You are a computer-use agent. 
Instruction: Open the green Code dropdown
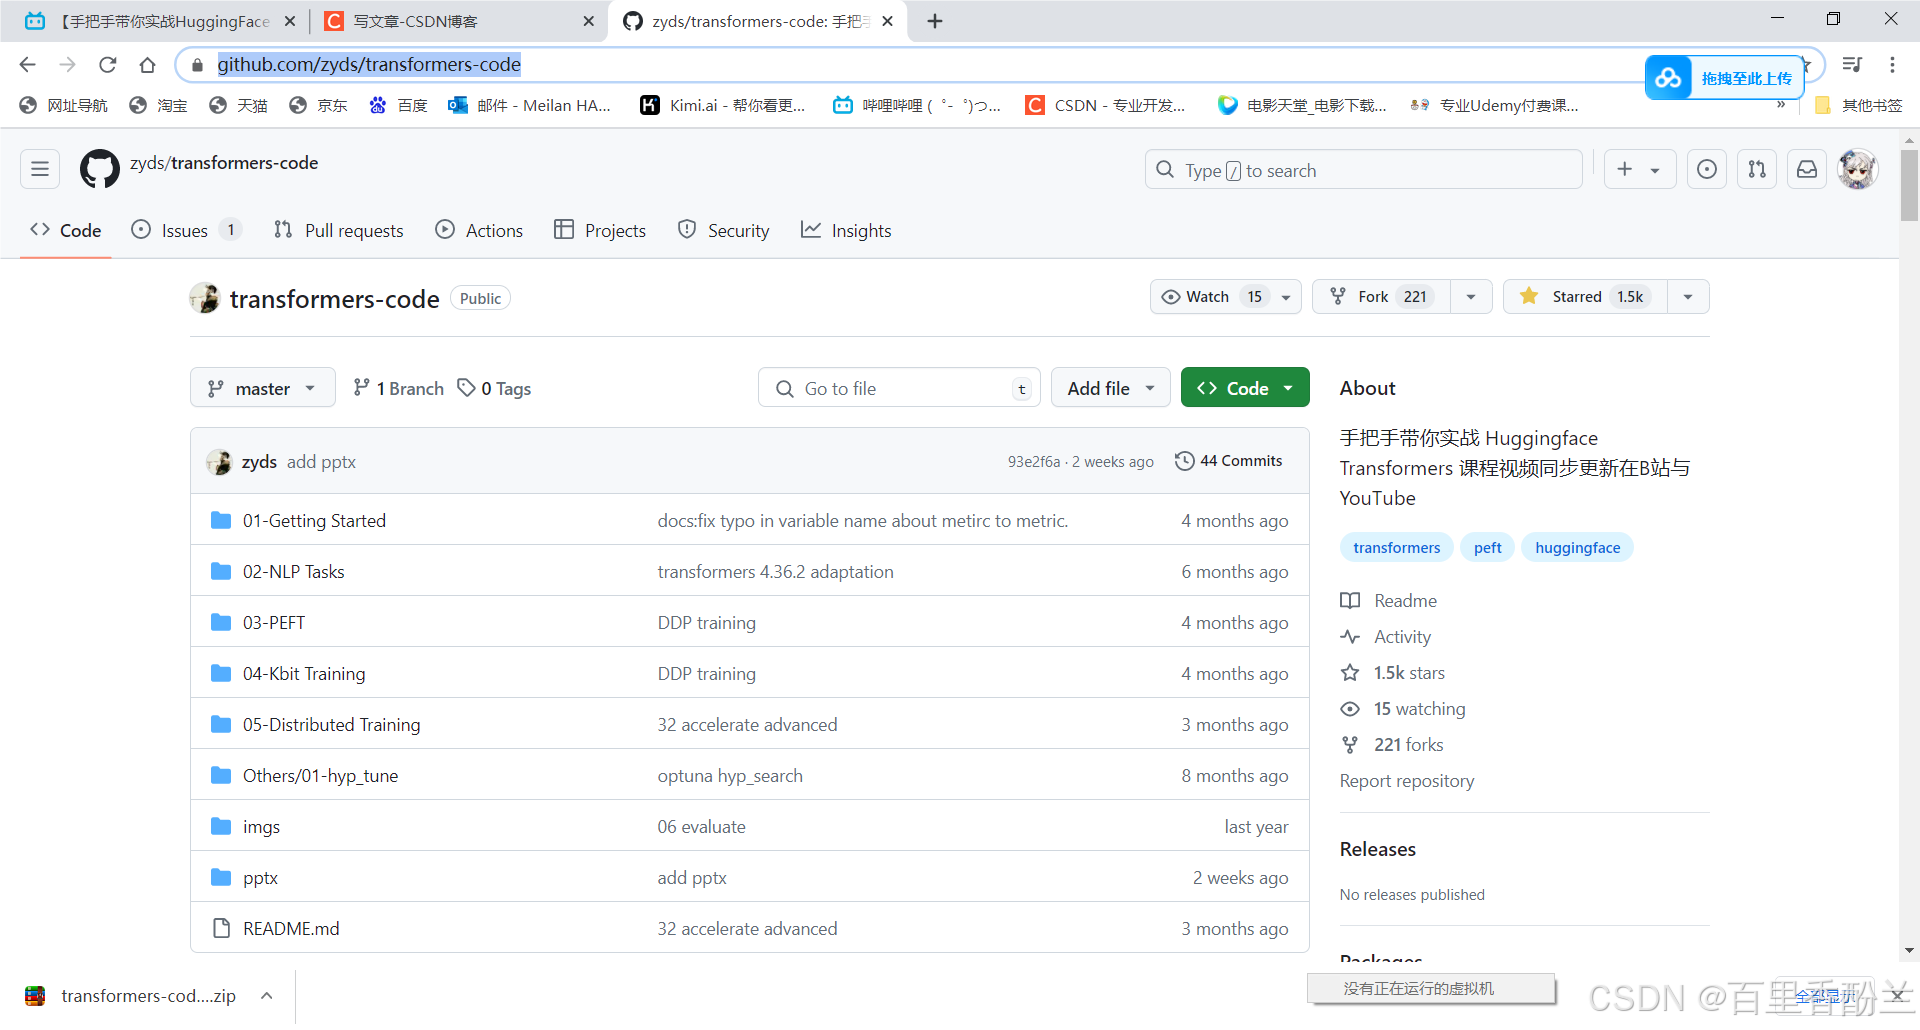(1245, 388)
